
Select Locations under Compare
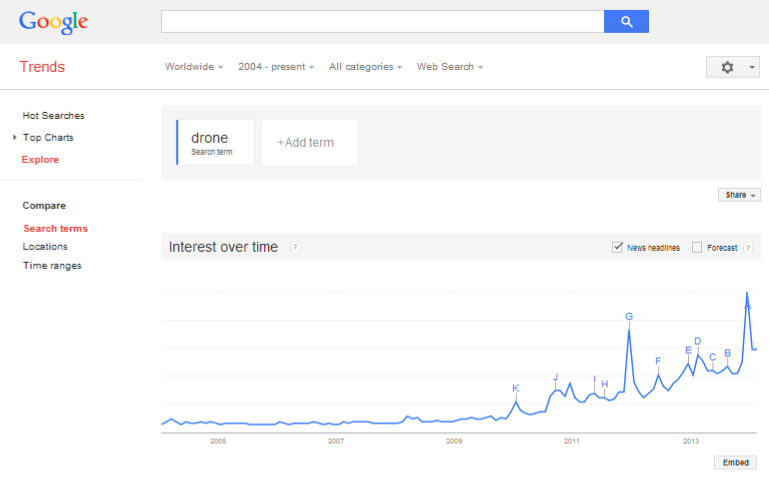(x=45, y=247)
